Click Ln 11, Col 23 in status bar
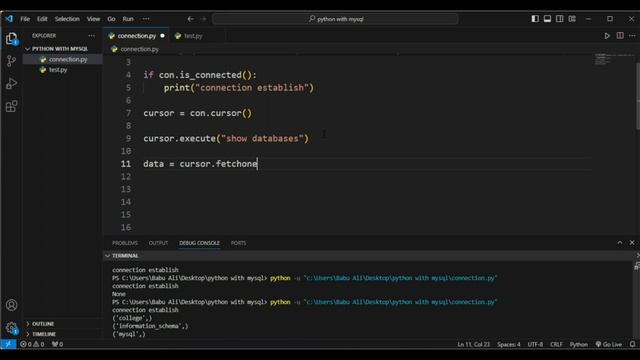The height and width of the screenshot is (360, 640). tap(473, 344)
